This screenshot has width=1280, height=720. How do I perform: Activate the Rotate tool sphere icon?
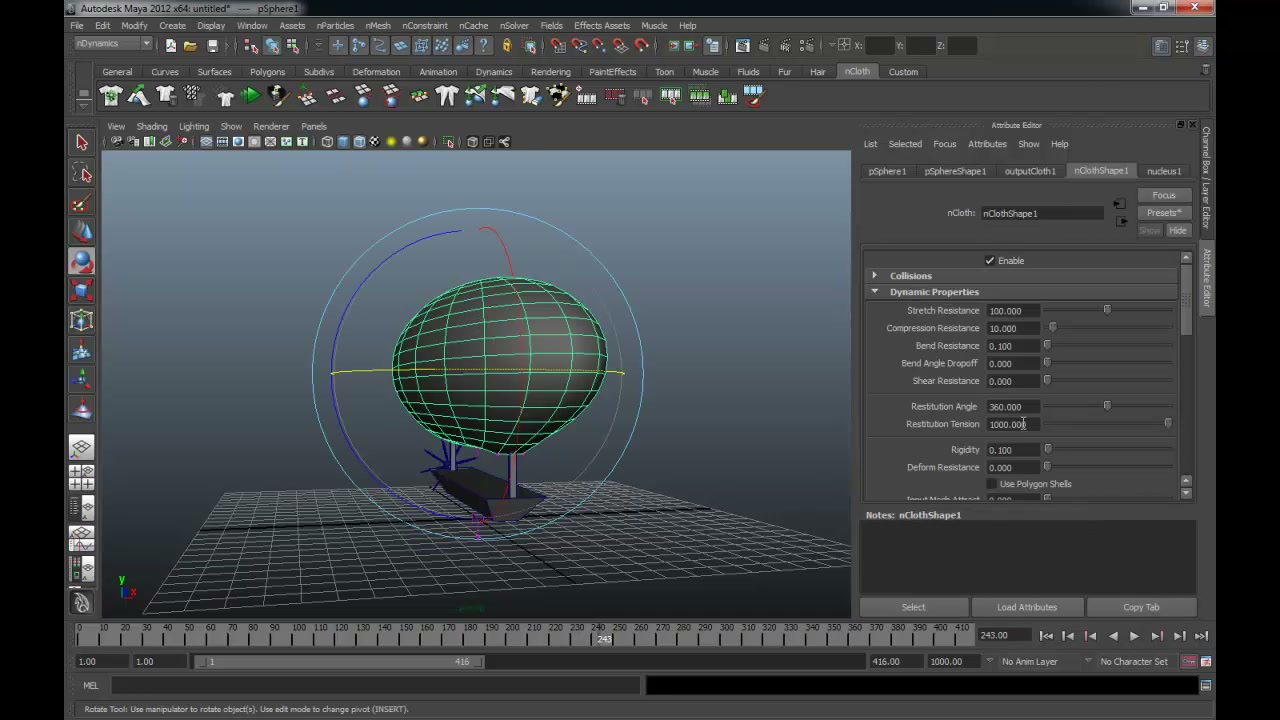tap(82, 262)
